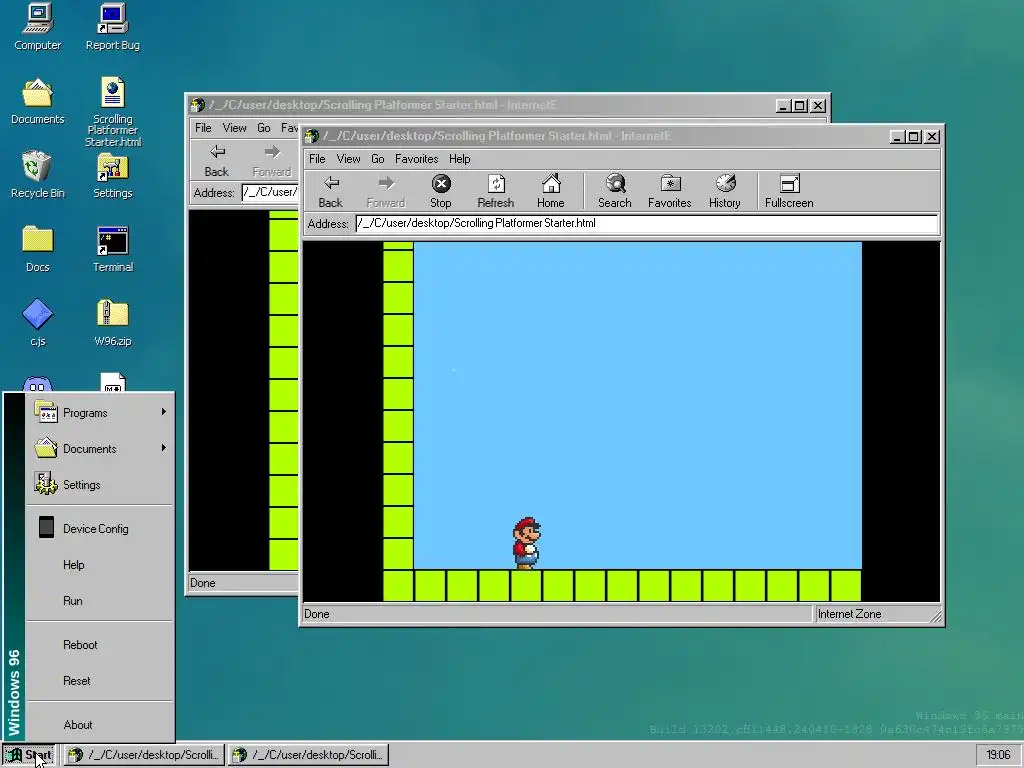Click address field in front browser
The width and height of the screenshot is (1024, 768).
pos(647,223)
